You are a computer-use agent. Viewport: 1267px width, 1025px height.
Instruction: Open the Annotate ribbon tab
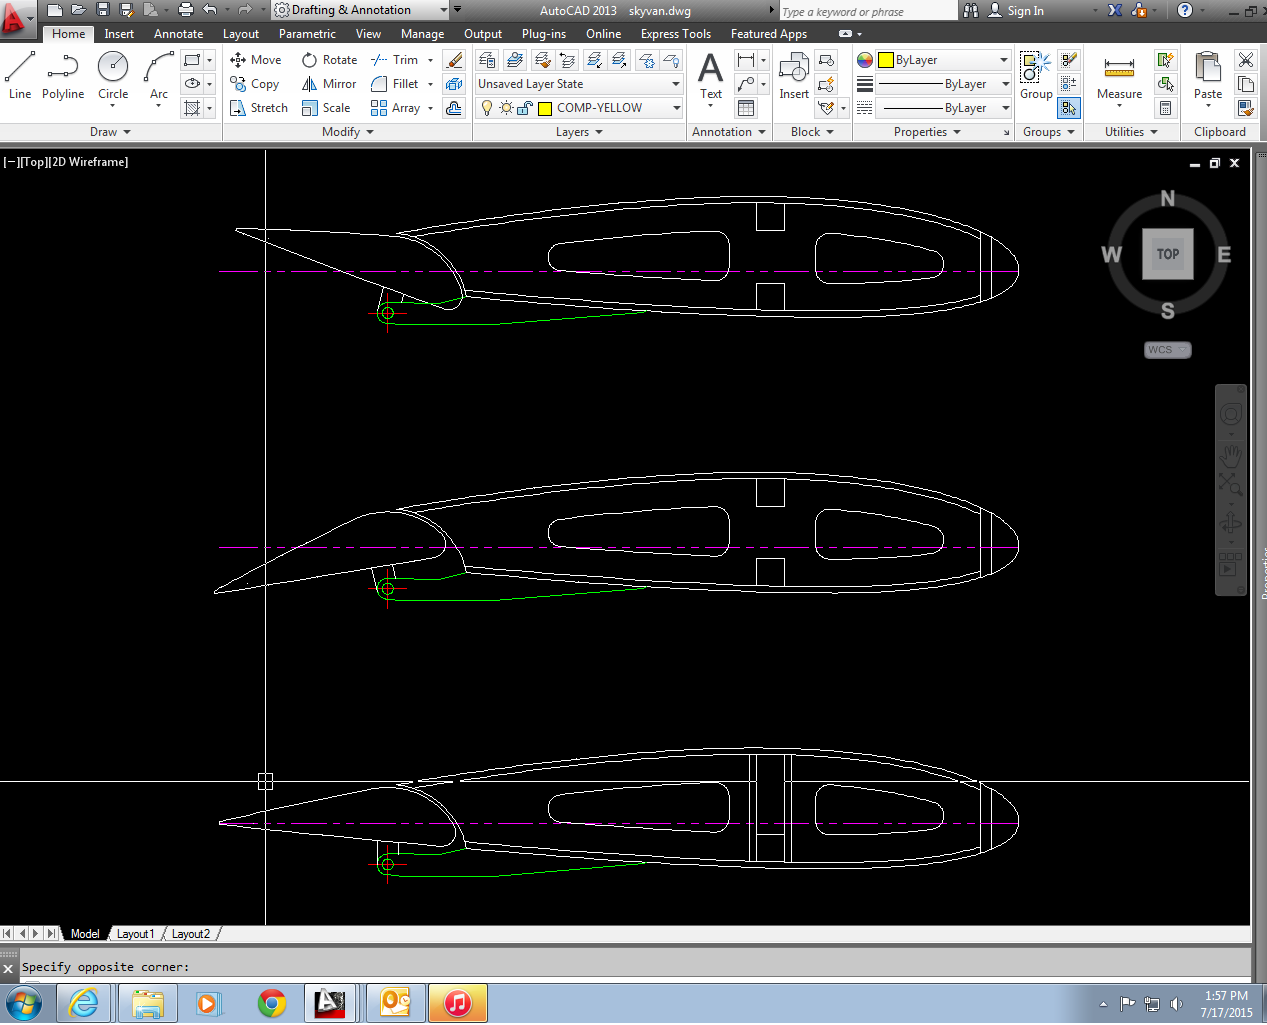178,34
